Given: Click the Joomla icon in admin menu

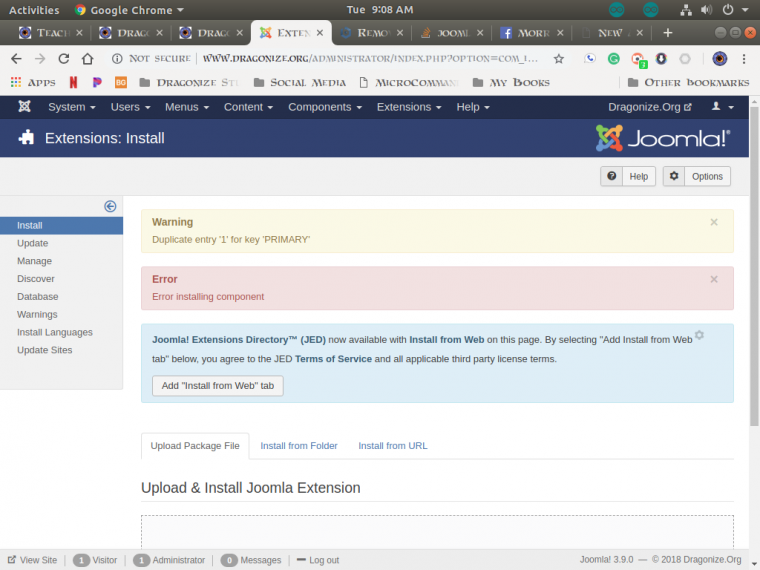Looking at the screenshot, I should pos(24,107).
